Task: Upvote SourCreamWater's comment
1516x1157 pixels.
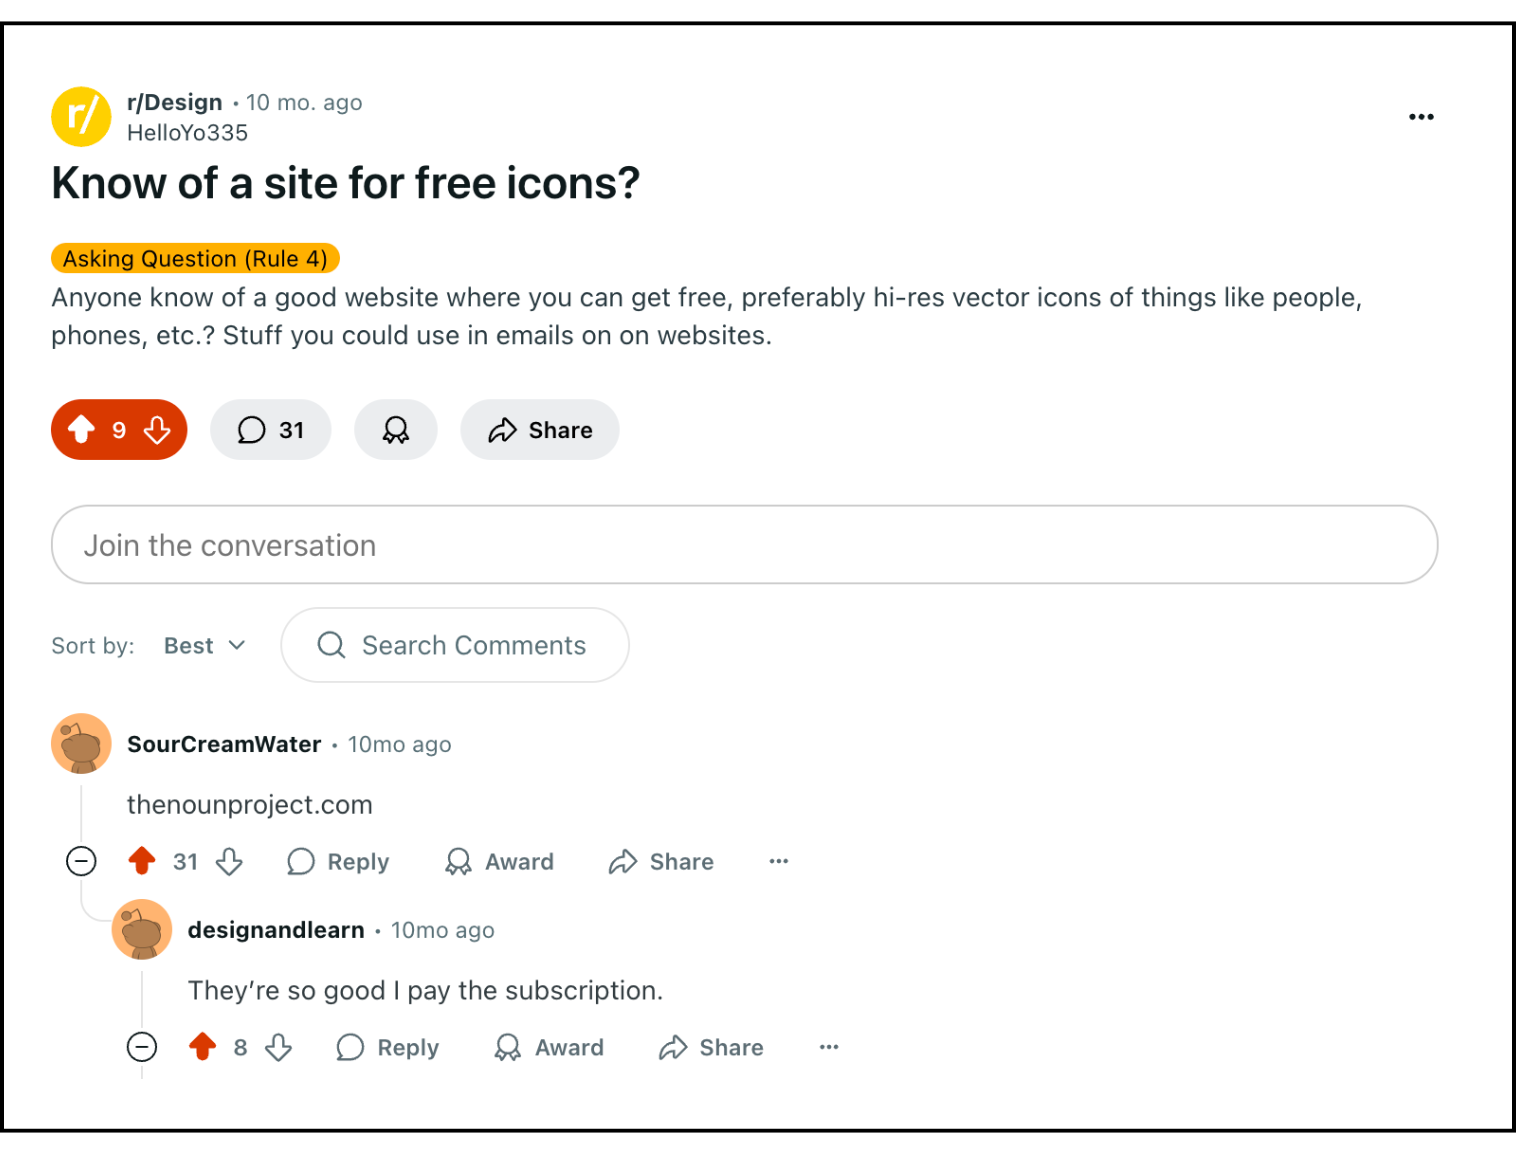Action: [142, 861]
